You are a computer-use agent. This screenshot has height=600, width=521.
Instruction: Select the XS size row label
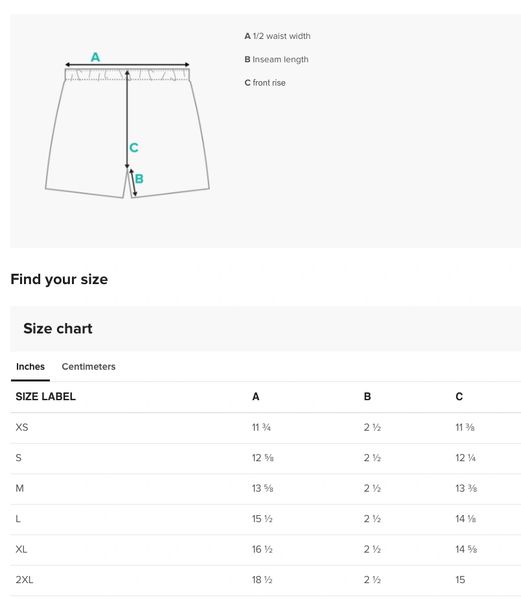pos(22,427)
